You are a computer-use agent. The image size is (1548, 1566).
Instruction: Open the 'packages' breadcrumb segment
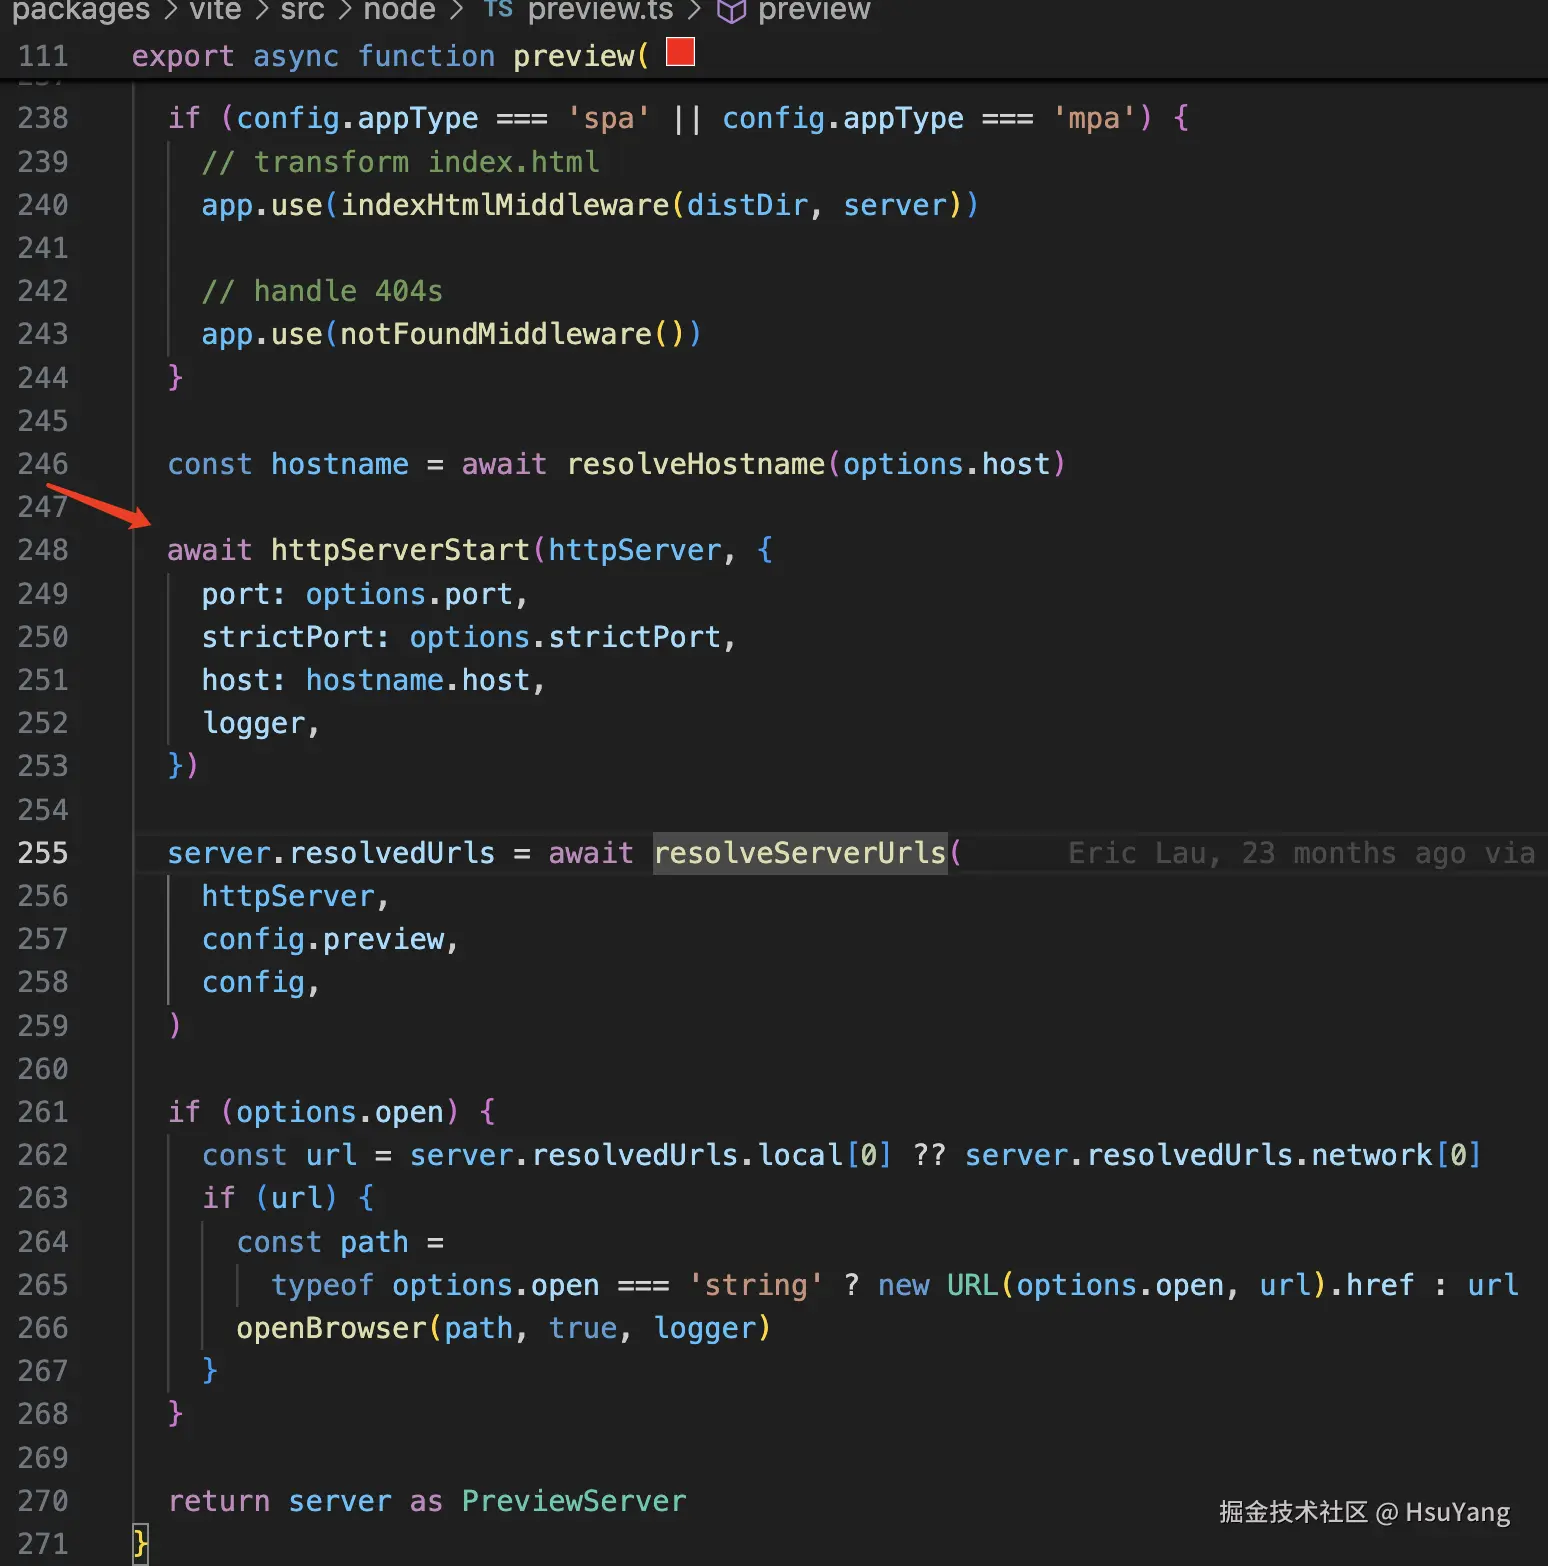coord(80,10)
